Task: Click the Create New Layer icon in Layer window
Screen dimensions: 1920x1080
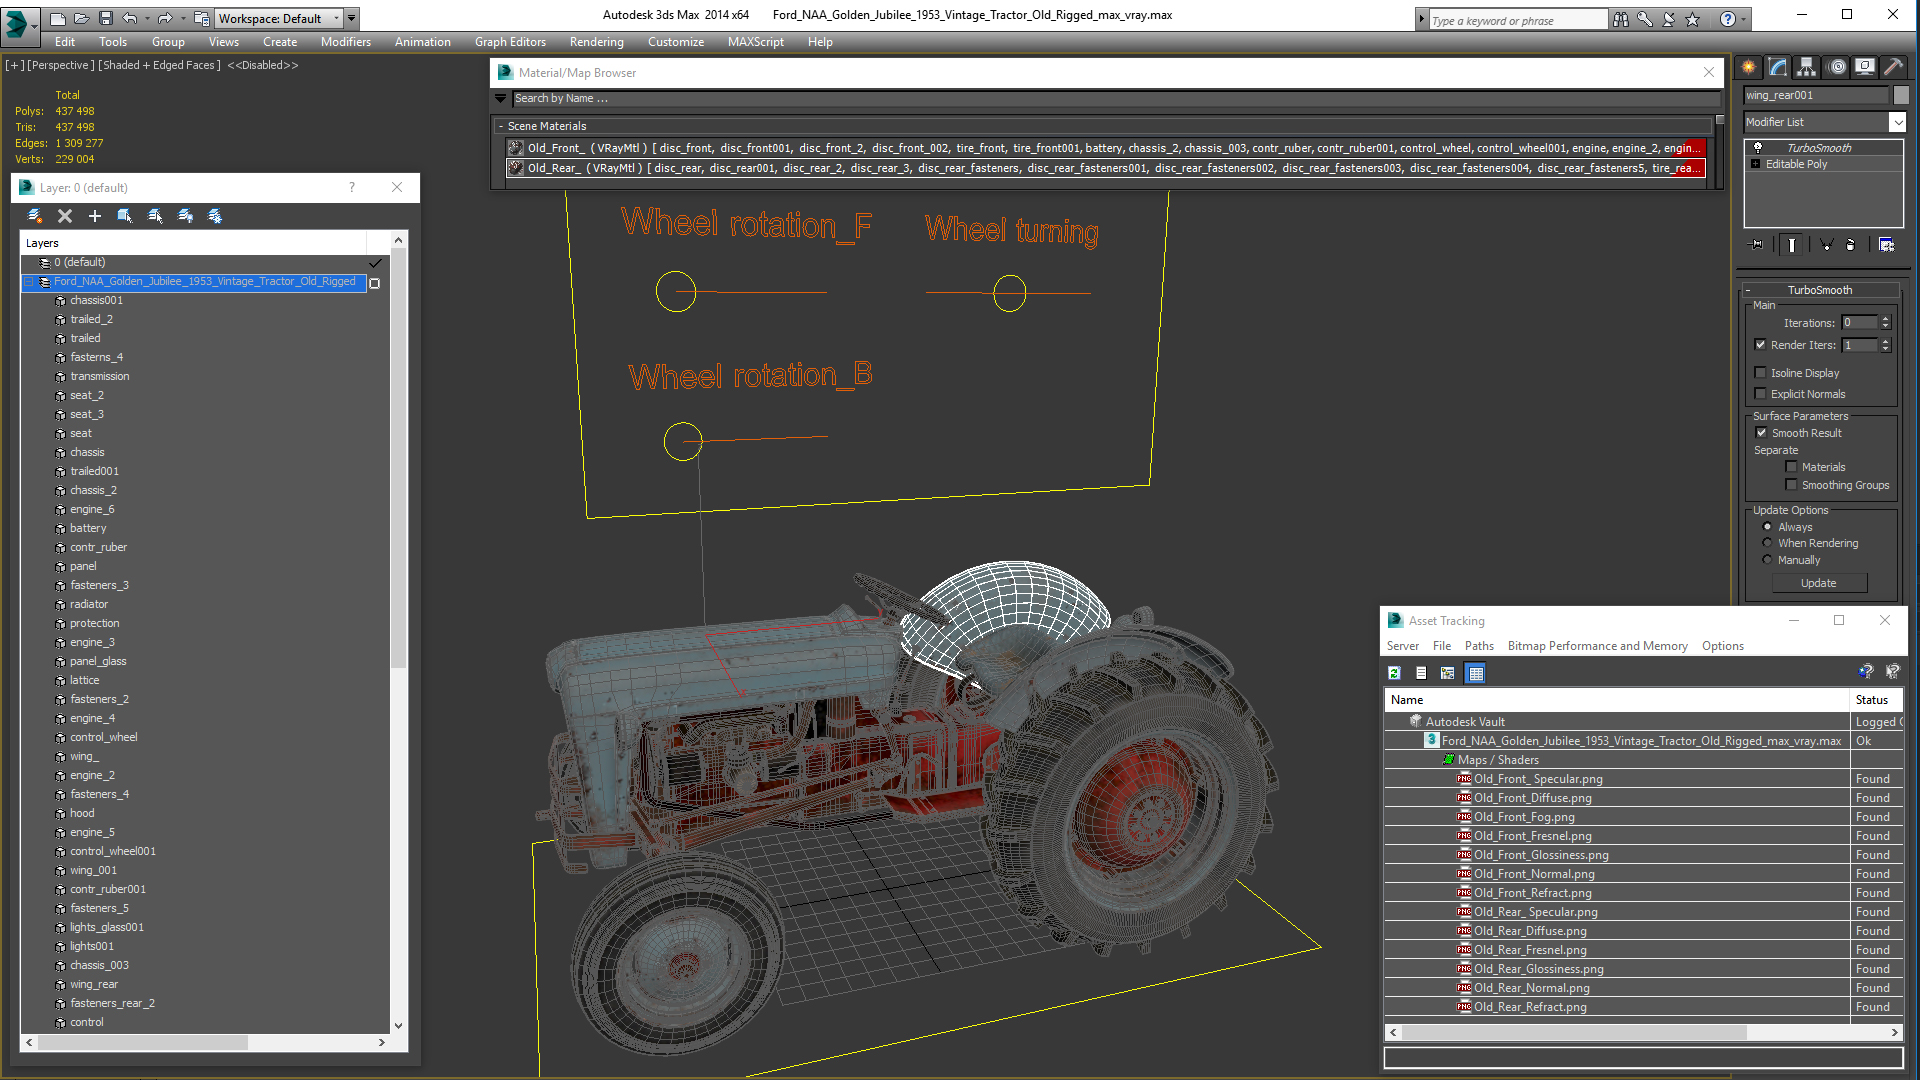Action: 34,216
